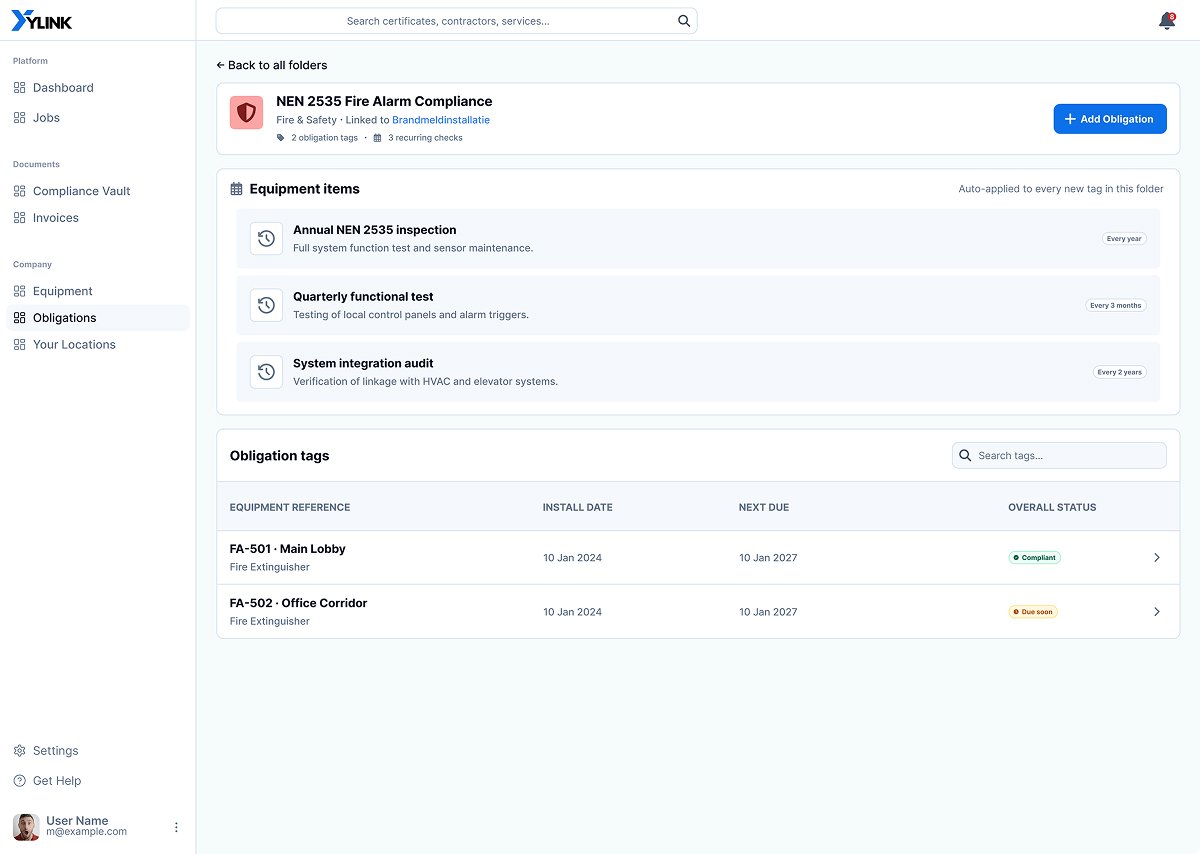Click NEN 2535 Fire Alarm Compliance heading
Screen dimensions: 1200x854
click(384, 101)
